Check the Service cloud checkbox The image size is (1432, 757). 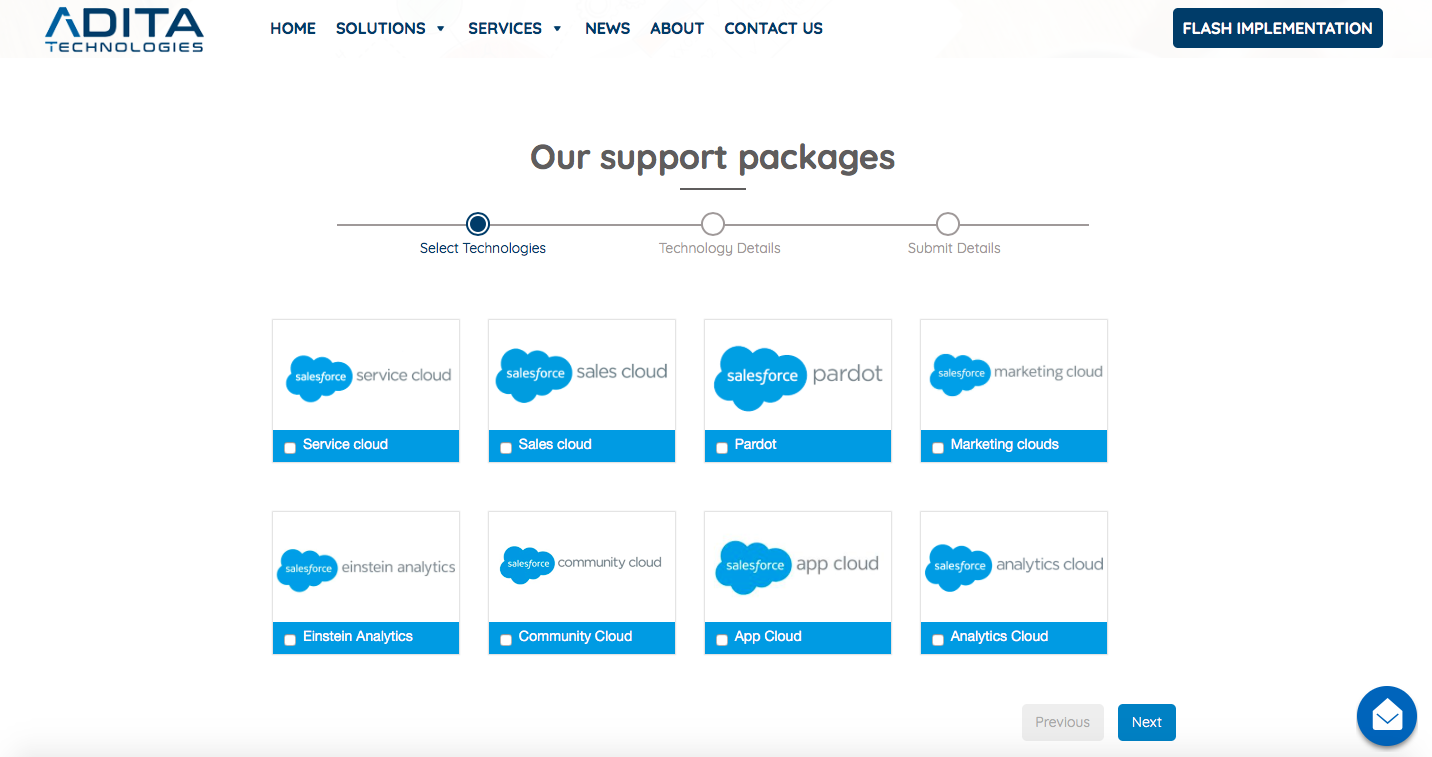point(290,448)
